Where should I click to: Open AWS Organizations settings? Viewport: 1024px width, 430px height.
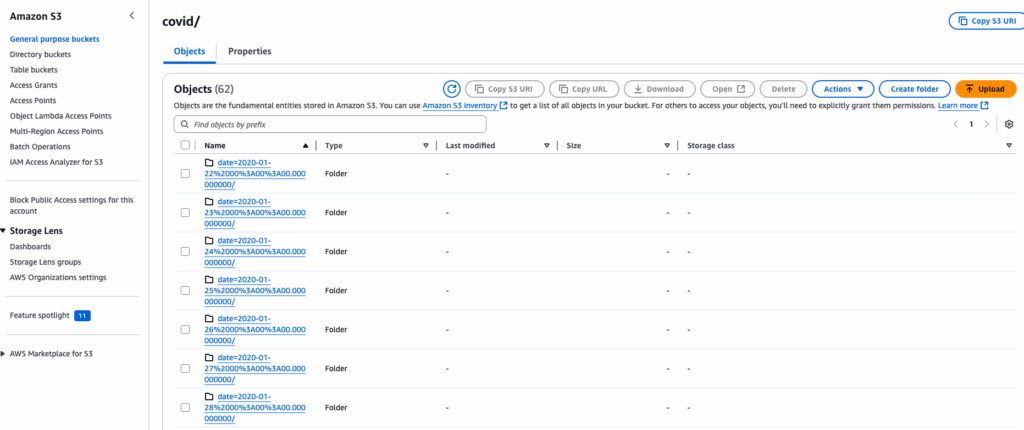58,277
